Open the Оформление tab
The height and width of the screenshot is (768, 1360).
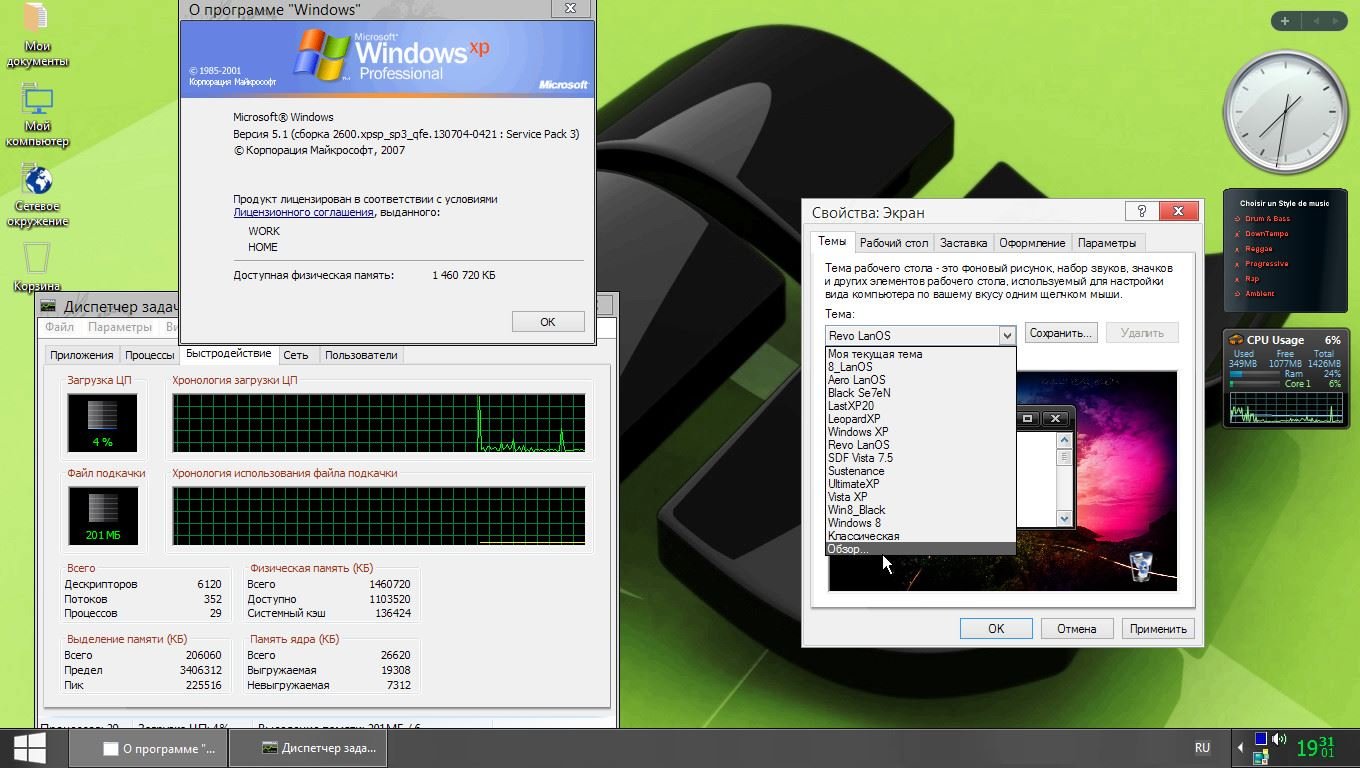1032,243
